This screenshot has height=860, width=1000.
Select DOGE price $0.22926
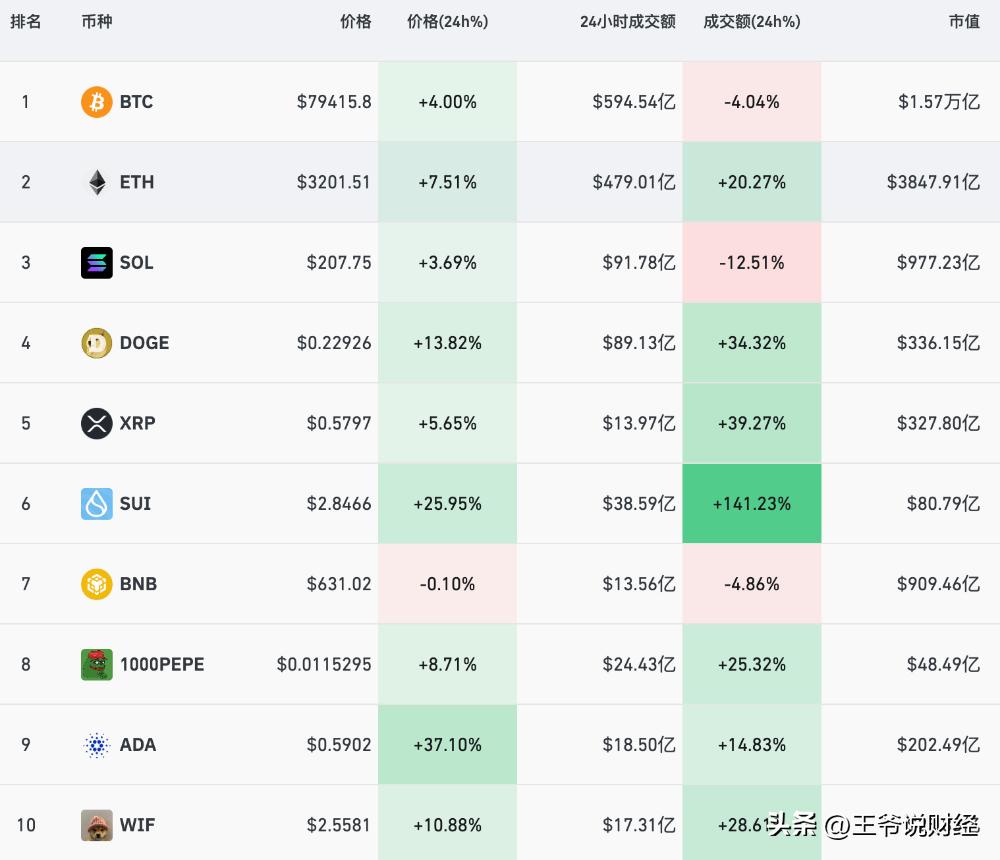(334, 343)
